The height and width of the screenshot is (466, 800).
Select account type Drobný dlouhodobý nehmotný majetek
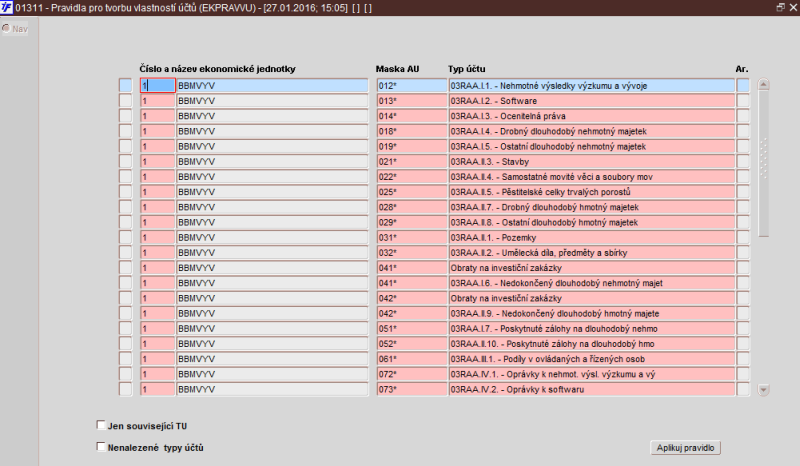point(592,131)
